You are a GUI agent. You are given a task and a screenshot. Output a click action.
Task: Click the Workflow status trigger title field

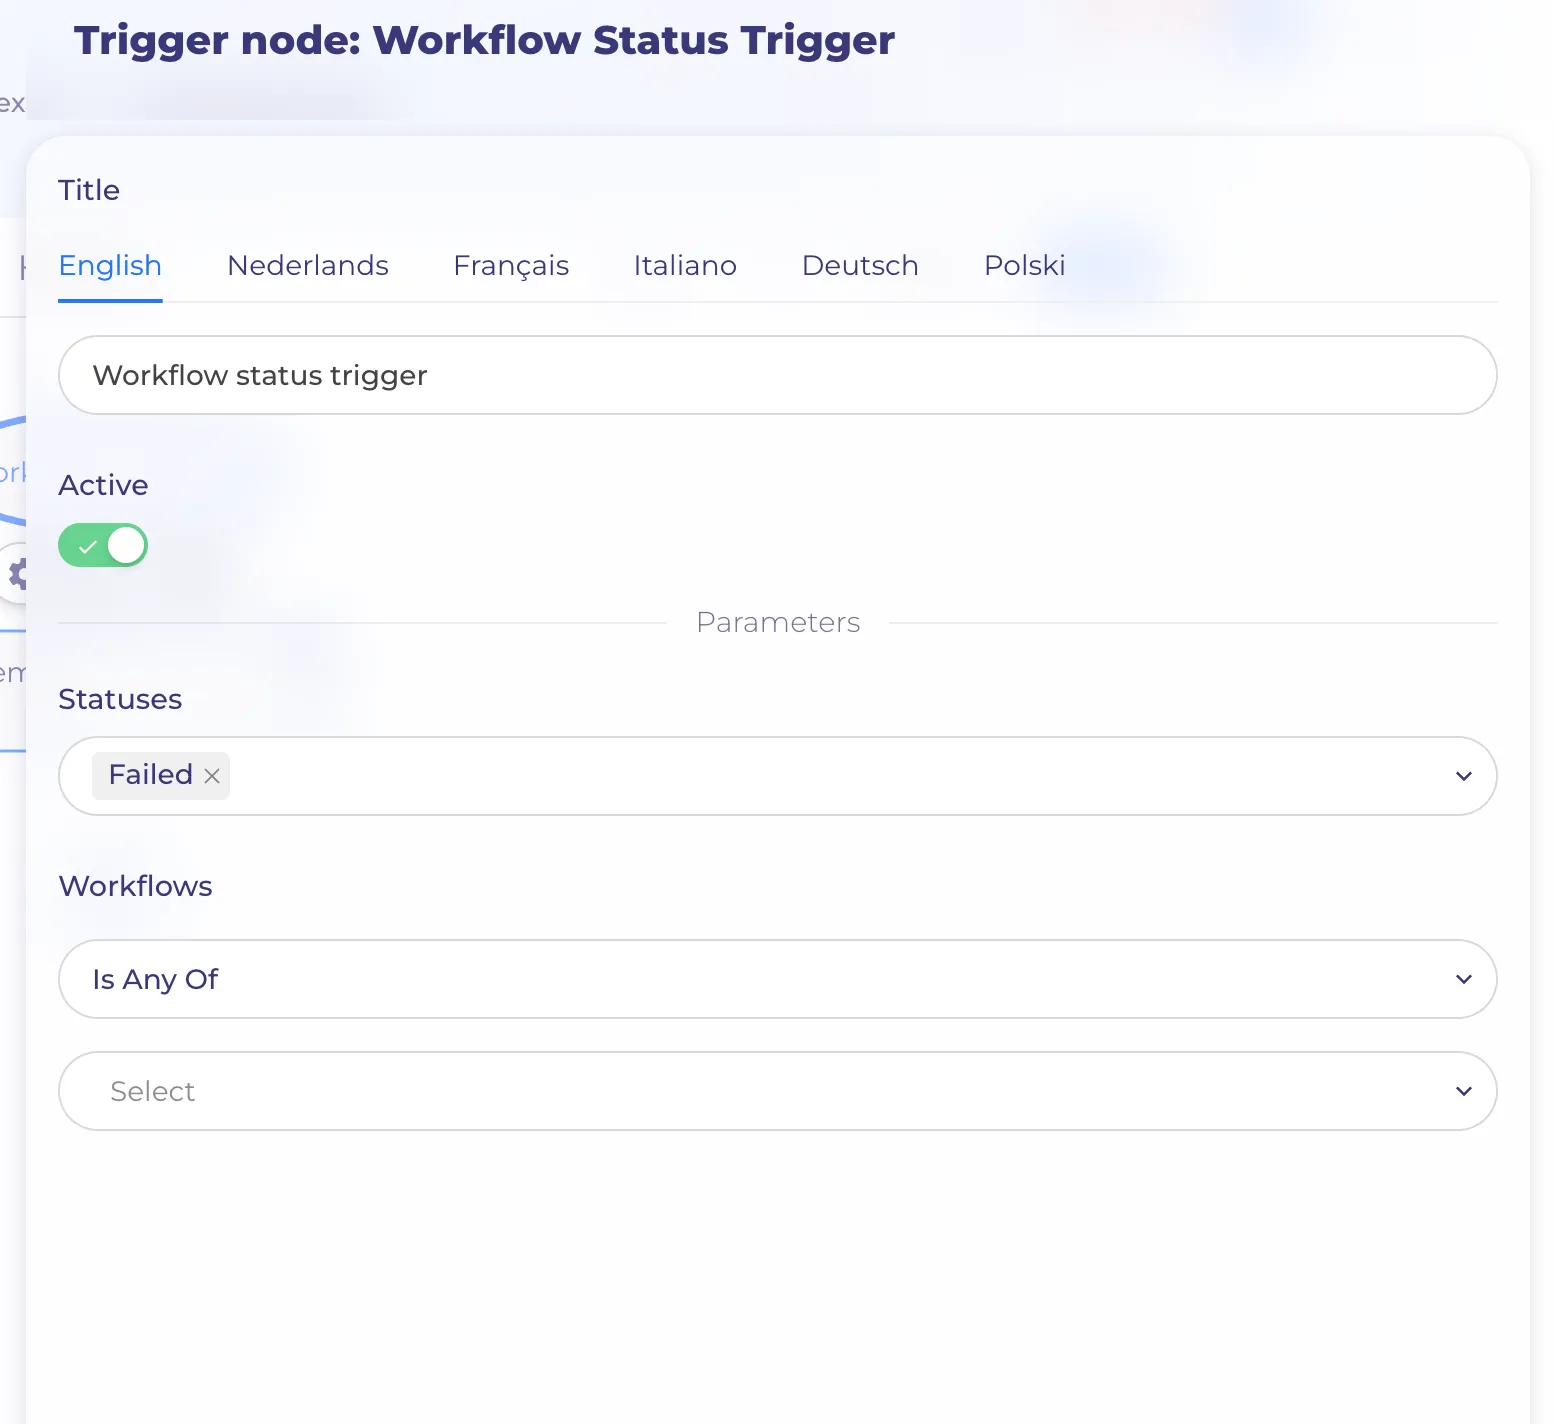pos(778,375)
